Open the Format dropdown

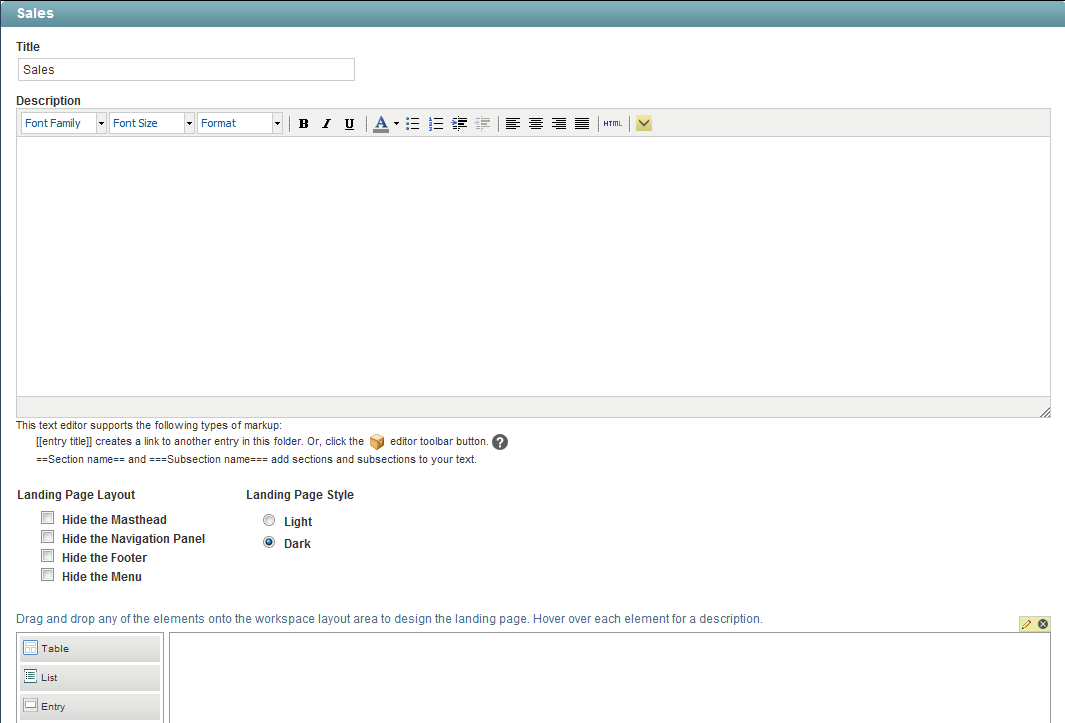[x=240, y=123]
